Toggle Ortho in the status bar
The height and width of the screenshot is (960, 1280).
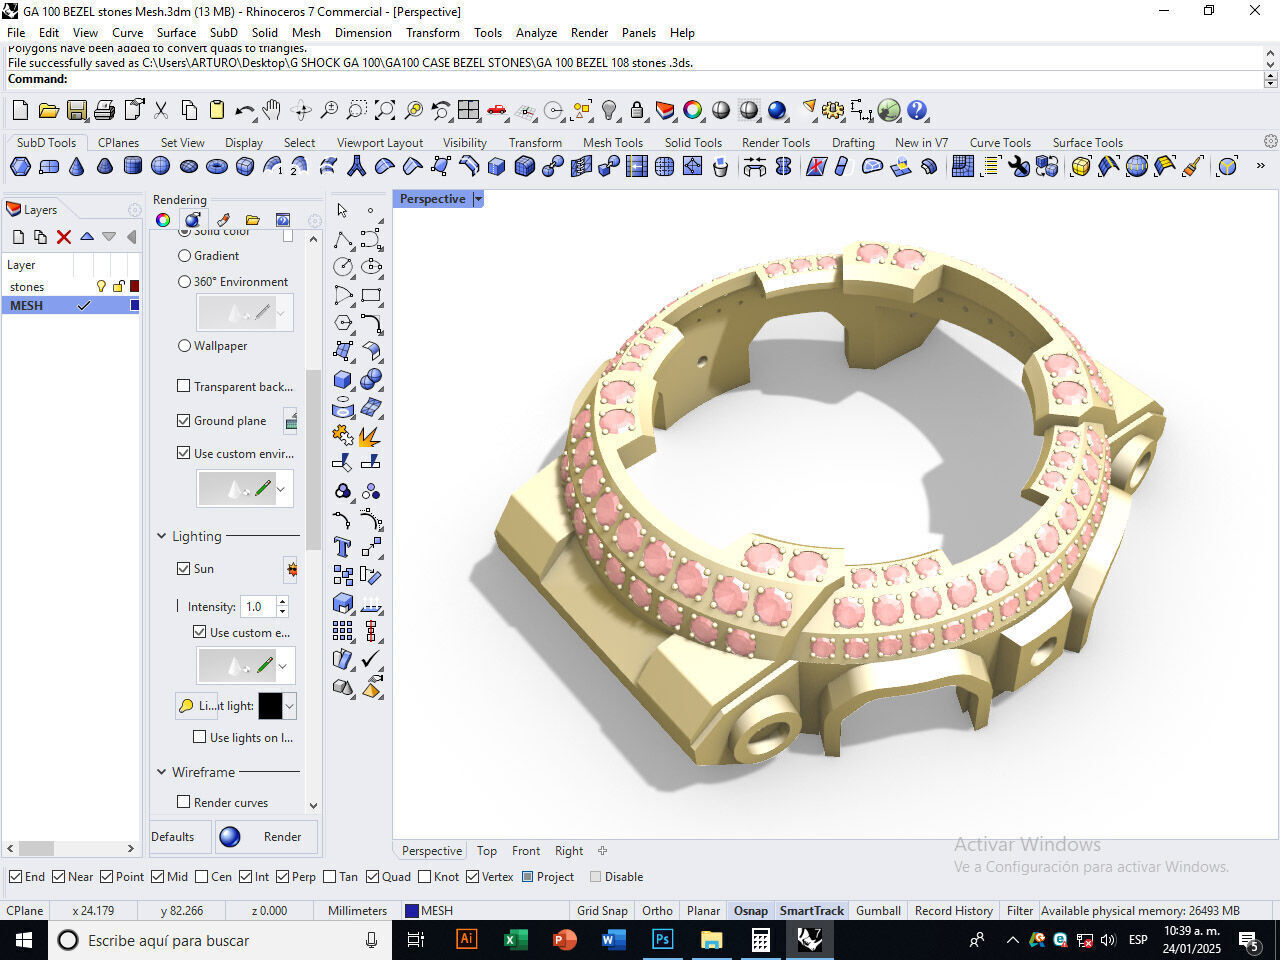[x=657, y=911]
